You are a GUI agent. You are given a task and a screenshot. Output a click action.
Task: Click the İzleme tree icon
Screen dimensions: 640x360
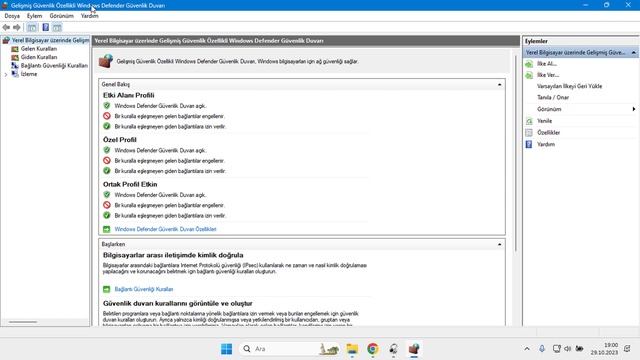(15, 74)
